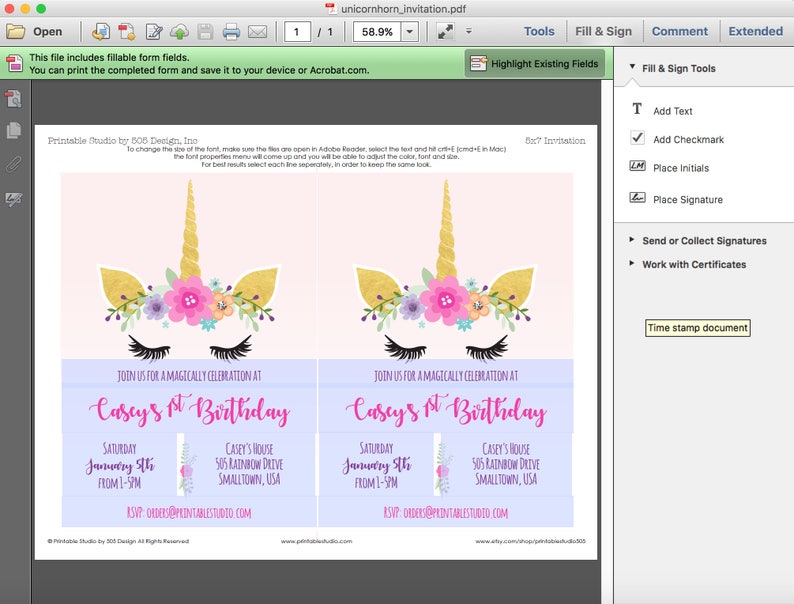Viewport: 794px width, 604px height.
Task: Click www.printablestudio.com footer text
Action: [x=316, y=541]
